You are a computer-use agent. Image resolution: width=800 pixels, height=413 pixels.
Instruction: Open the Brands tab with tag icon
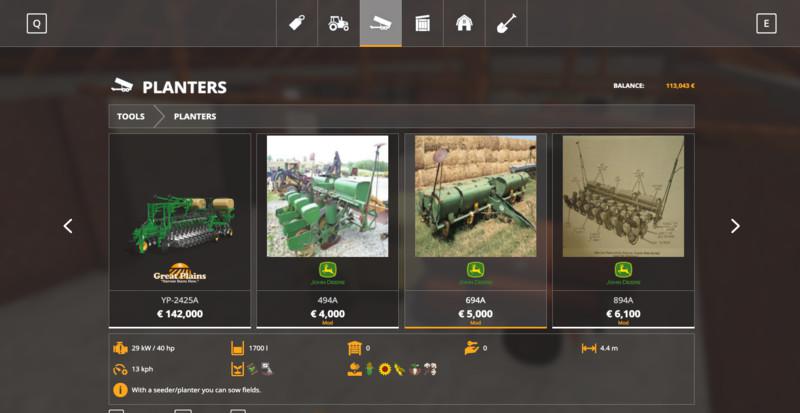pyautogui.click(x=297, y=23)
